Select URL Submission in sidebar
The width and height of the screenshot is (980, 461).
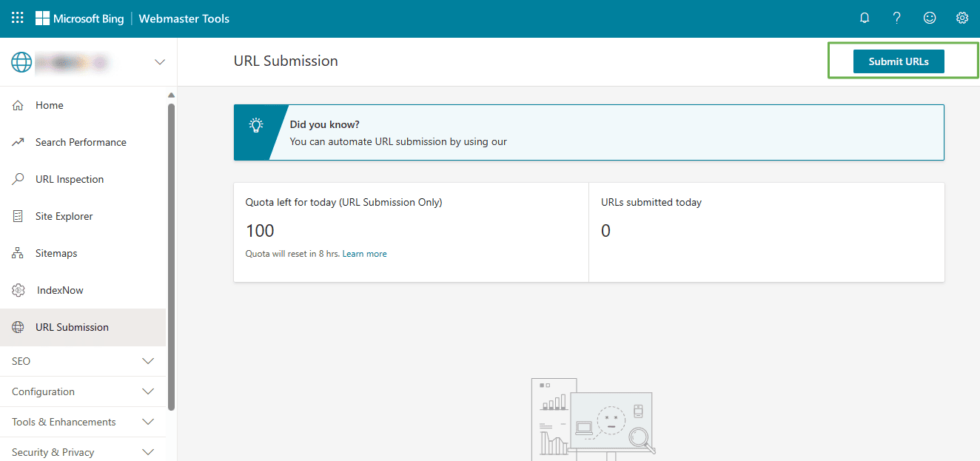tap(83, 327)
